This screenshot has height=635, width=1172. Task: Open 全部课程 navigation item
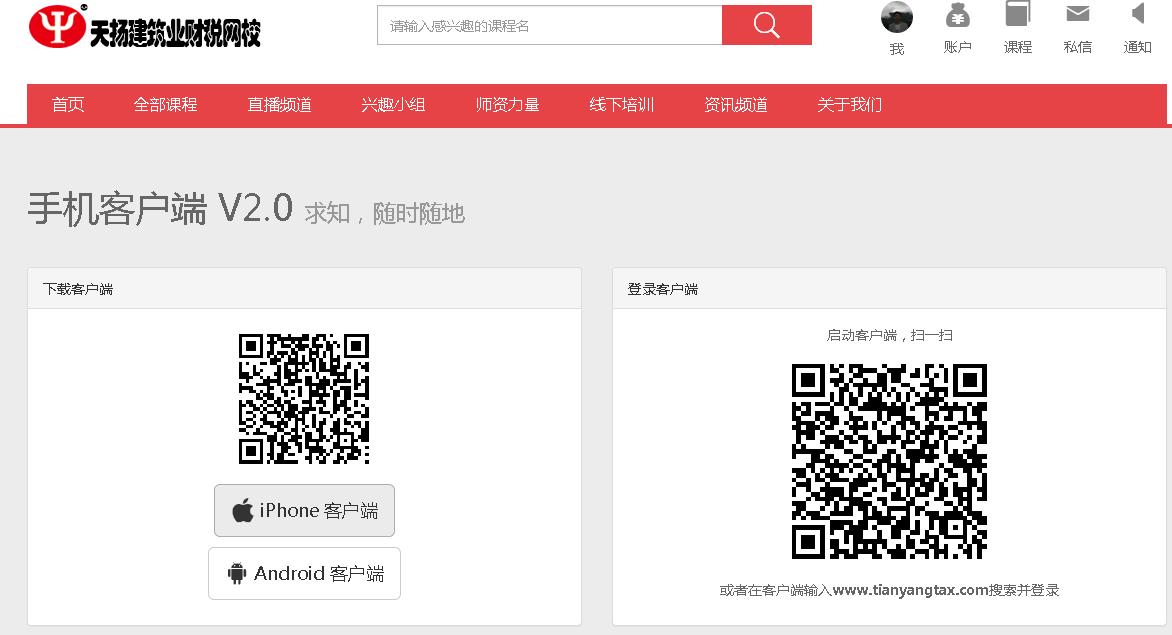point(166,105)
